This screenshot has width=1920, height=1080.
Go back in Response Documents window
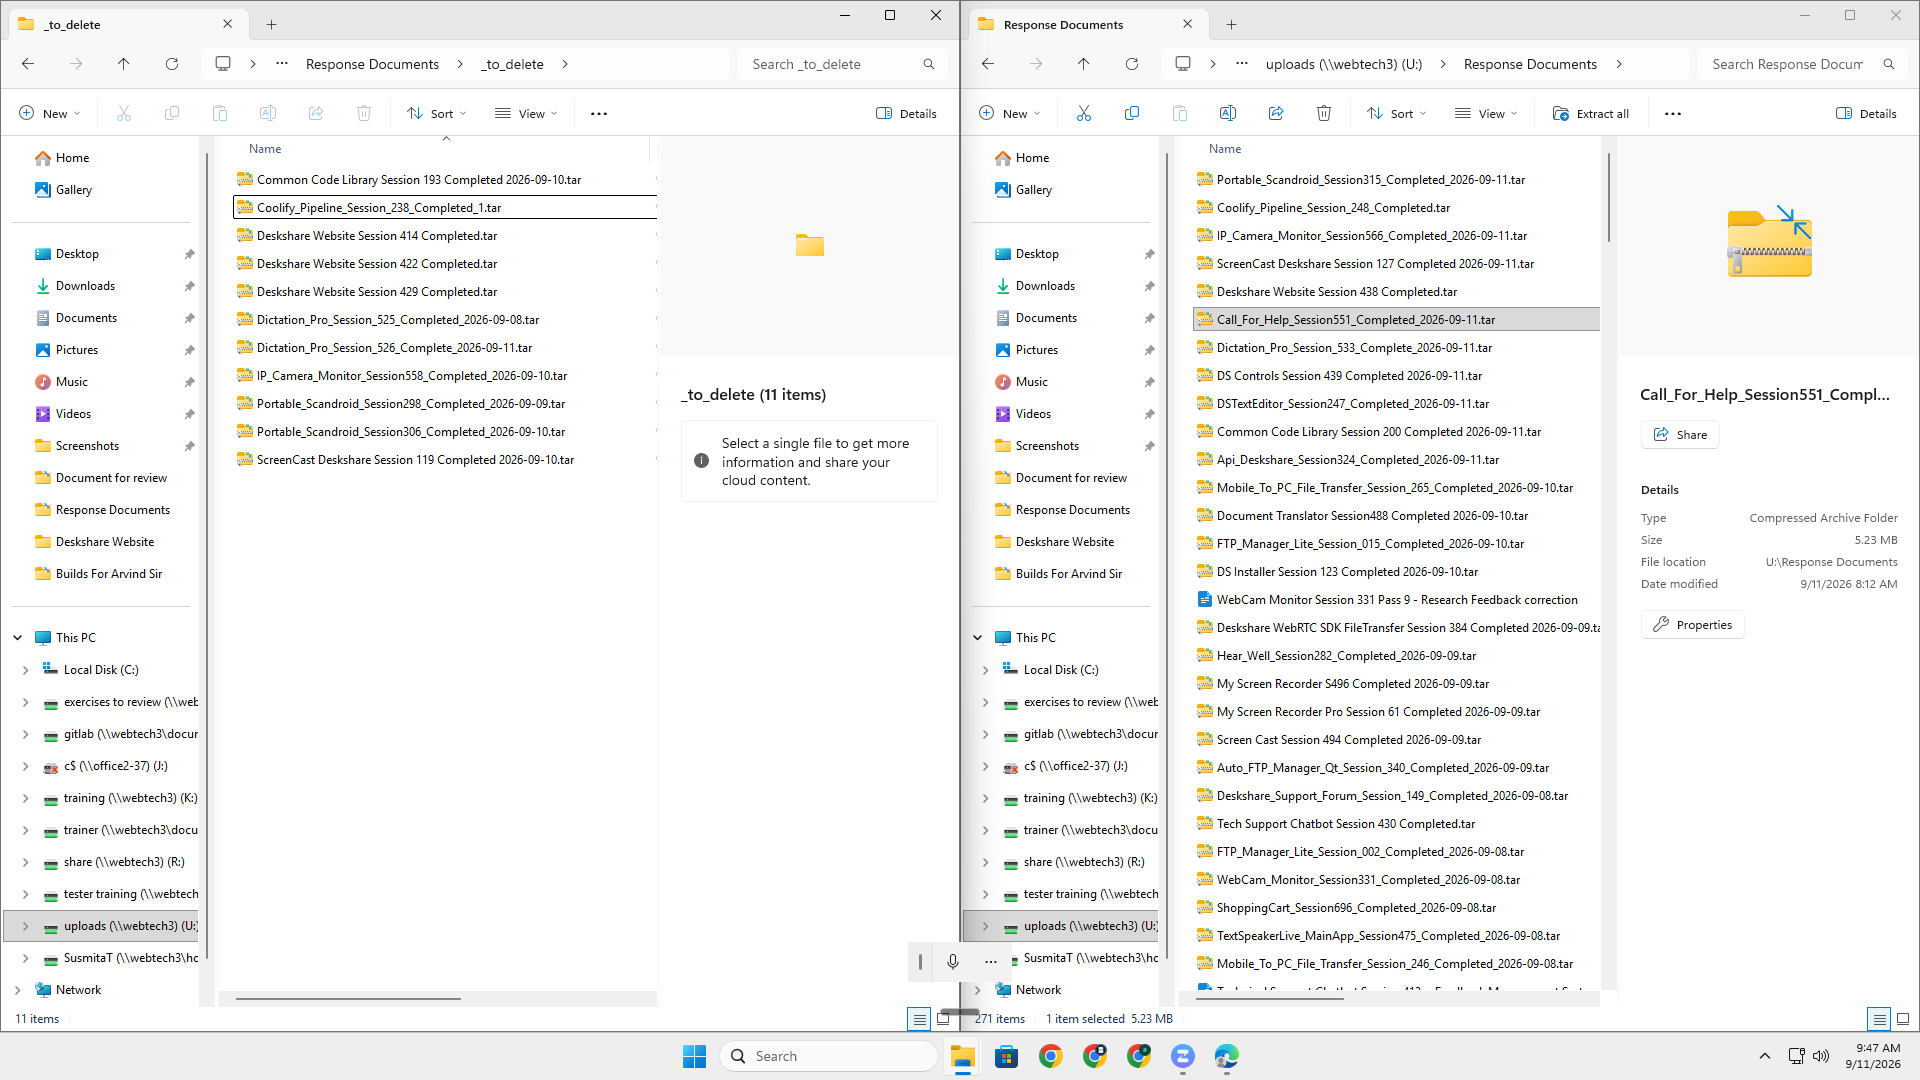[987, 64]
